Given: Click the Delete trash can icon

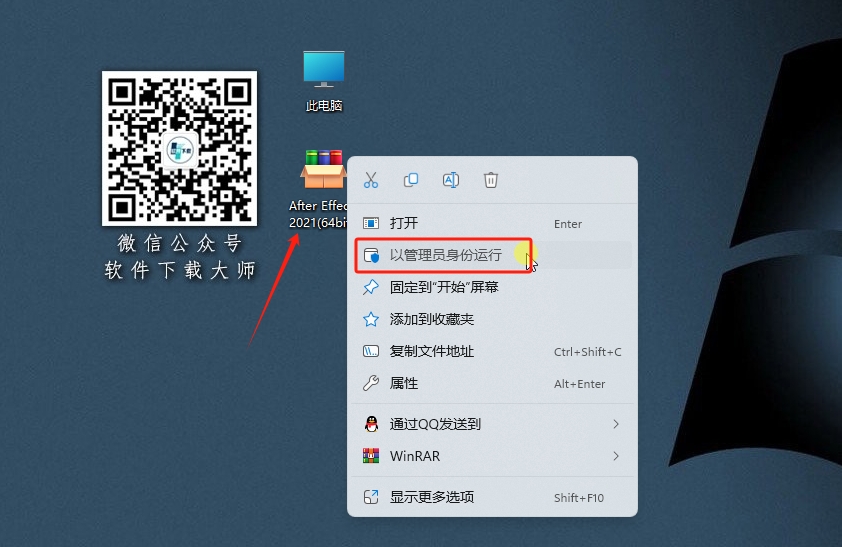Looking at the screenshot, I should (x=490, y=180).
